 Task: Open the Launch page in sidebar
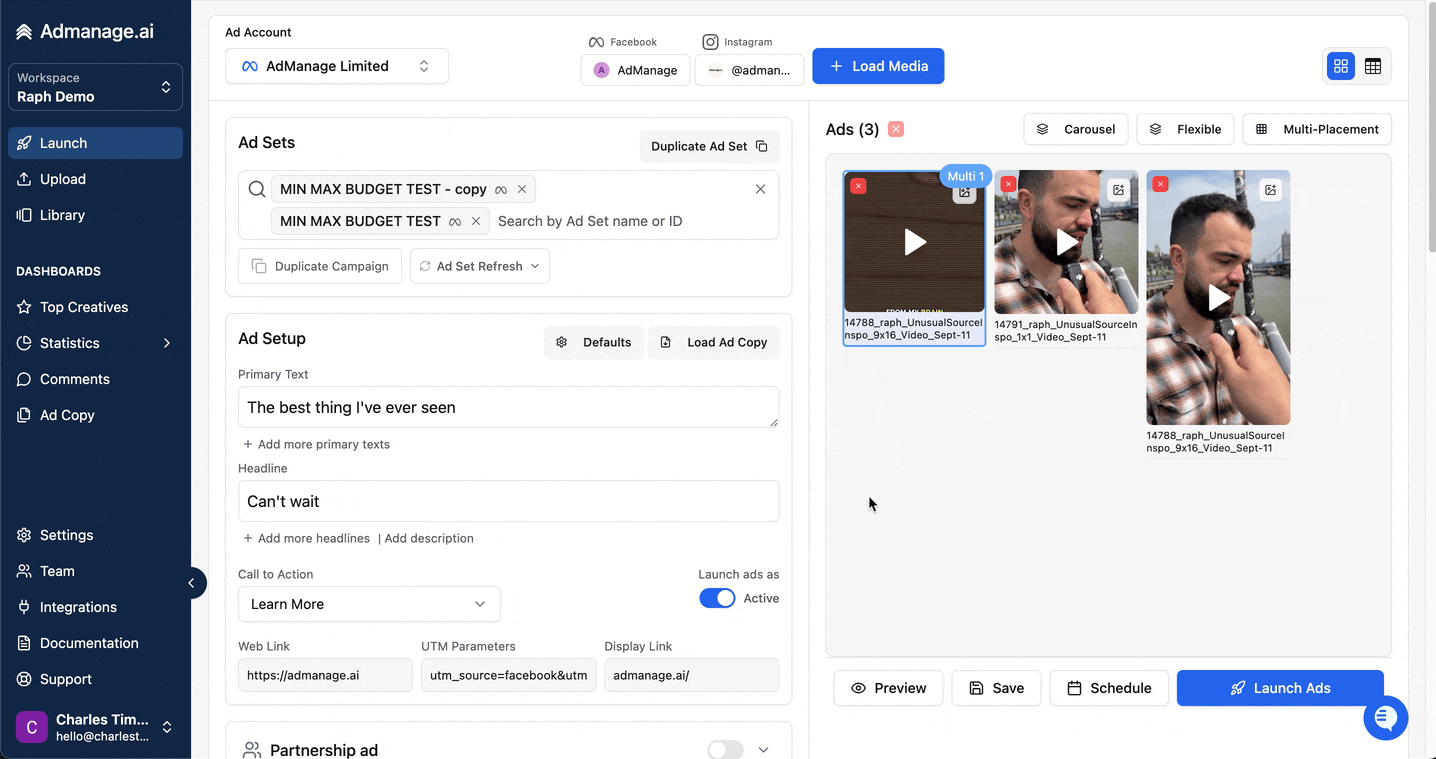pos(95,143)
